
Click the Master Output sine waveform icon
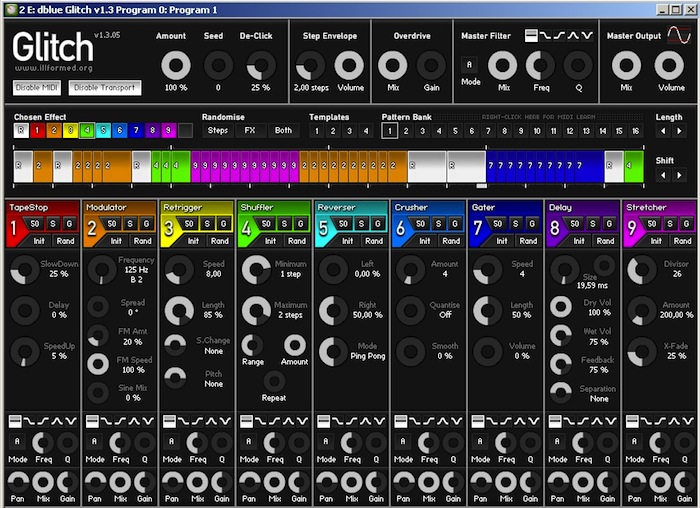679,35
